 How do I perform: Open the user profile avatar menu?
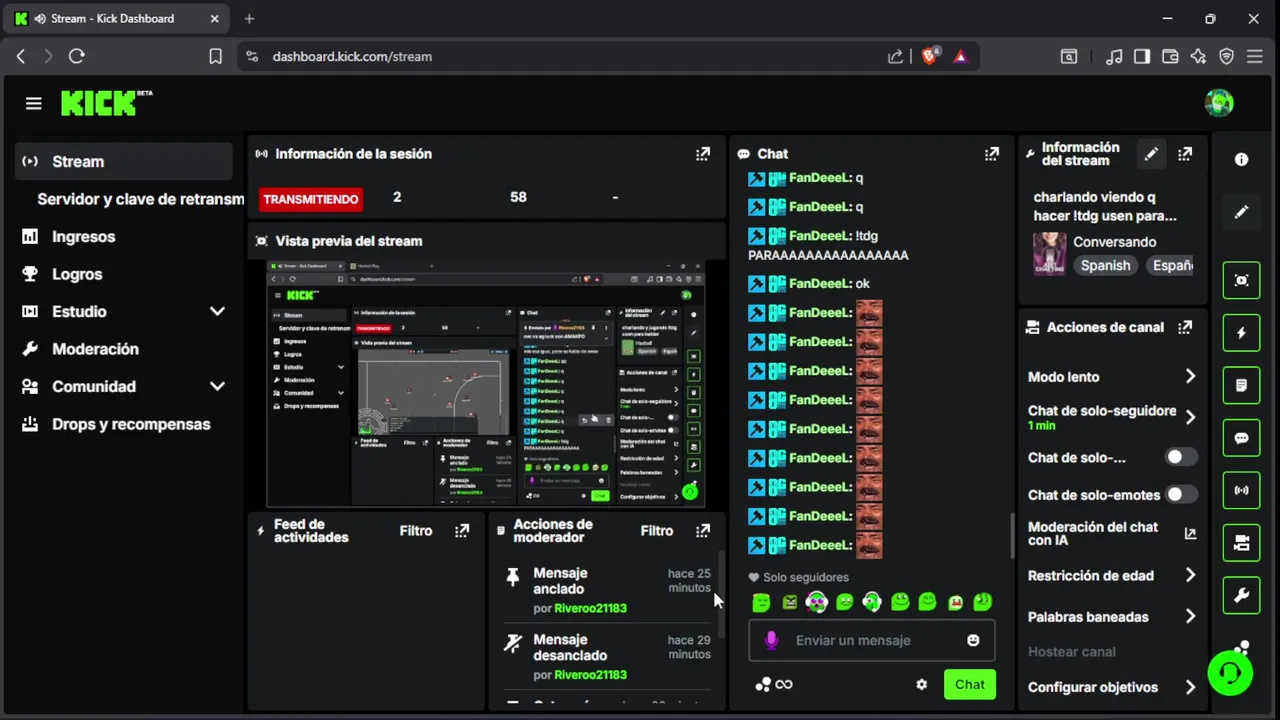point(1219,103)
